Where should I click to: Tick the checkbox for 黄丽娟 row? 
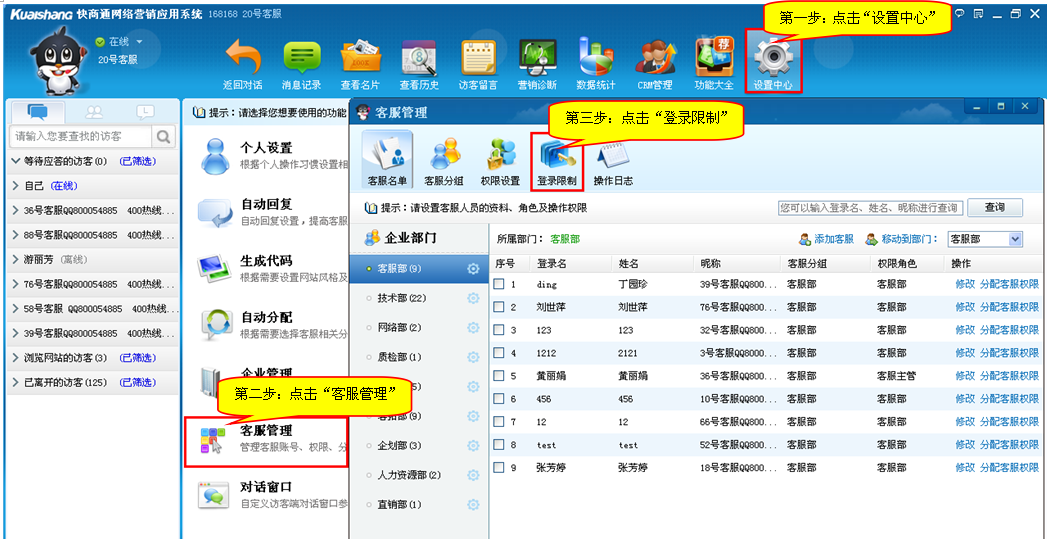tap(499, 376)
